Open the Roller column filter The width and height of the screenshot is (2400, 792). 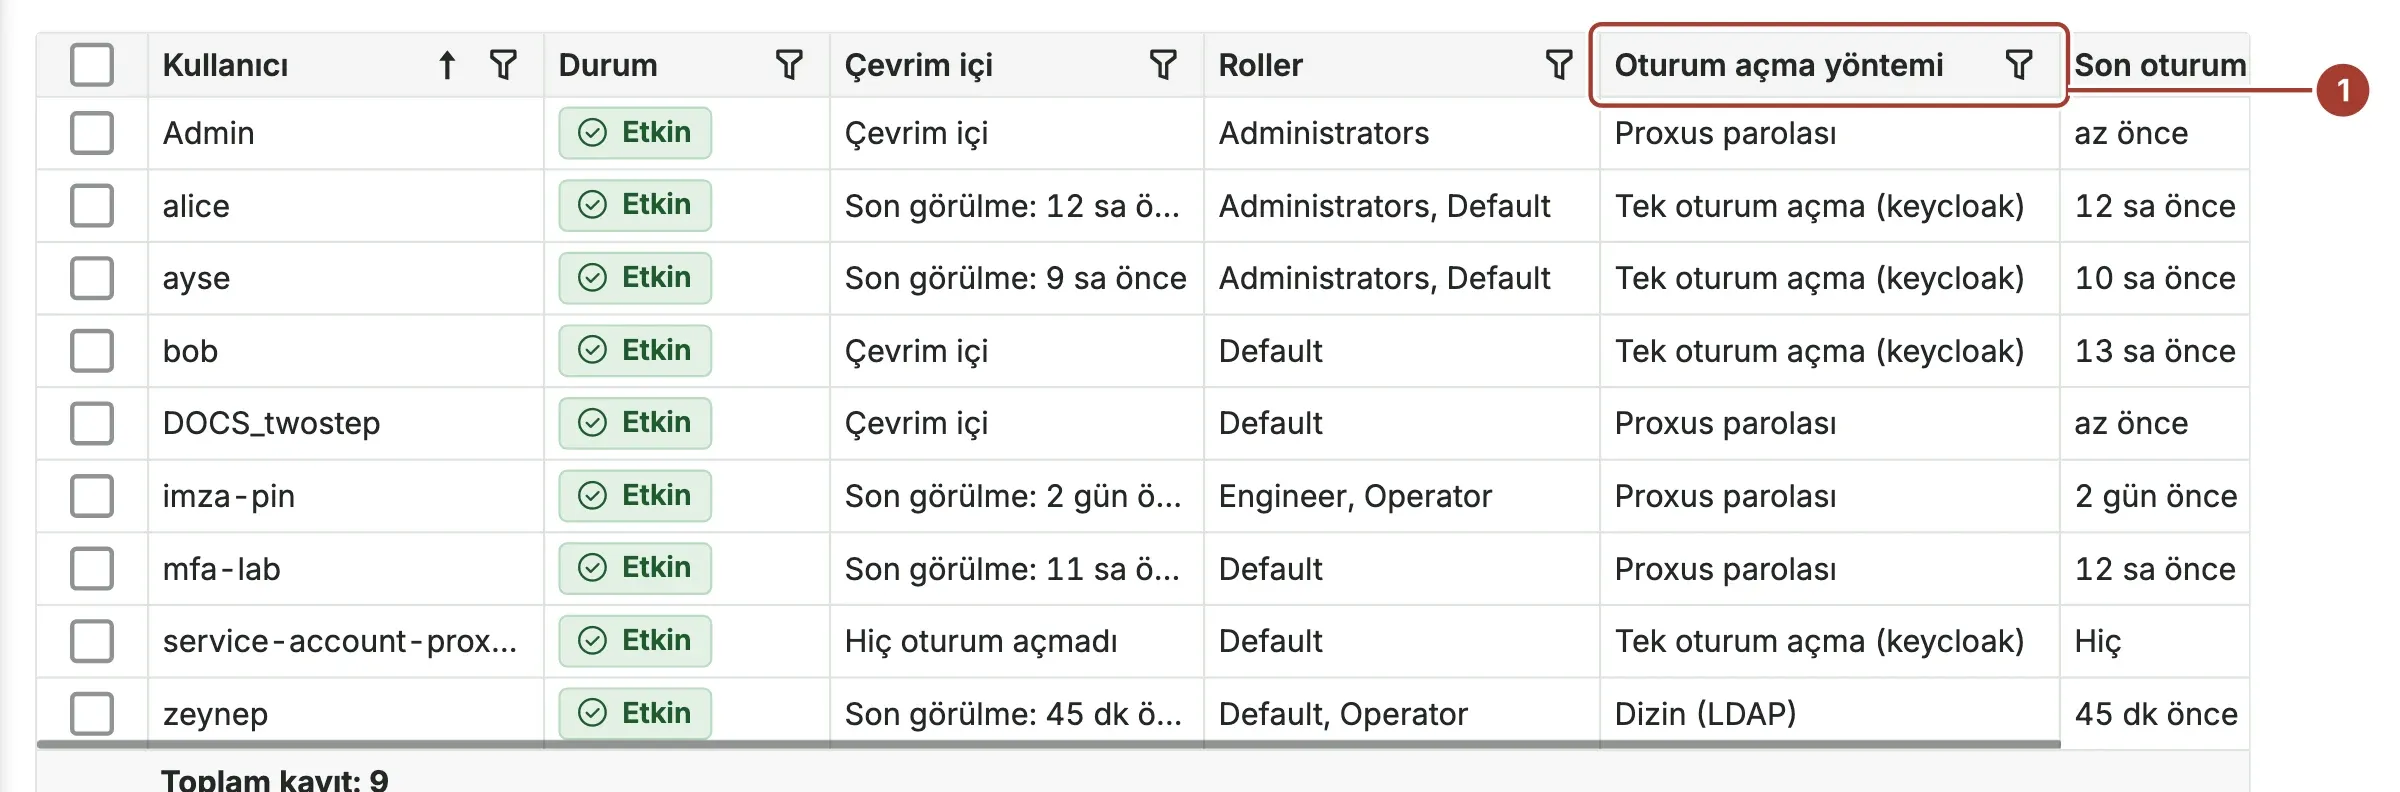[1559, 65]
